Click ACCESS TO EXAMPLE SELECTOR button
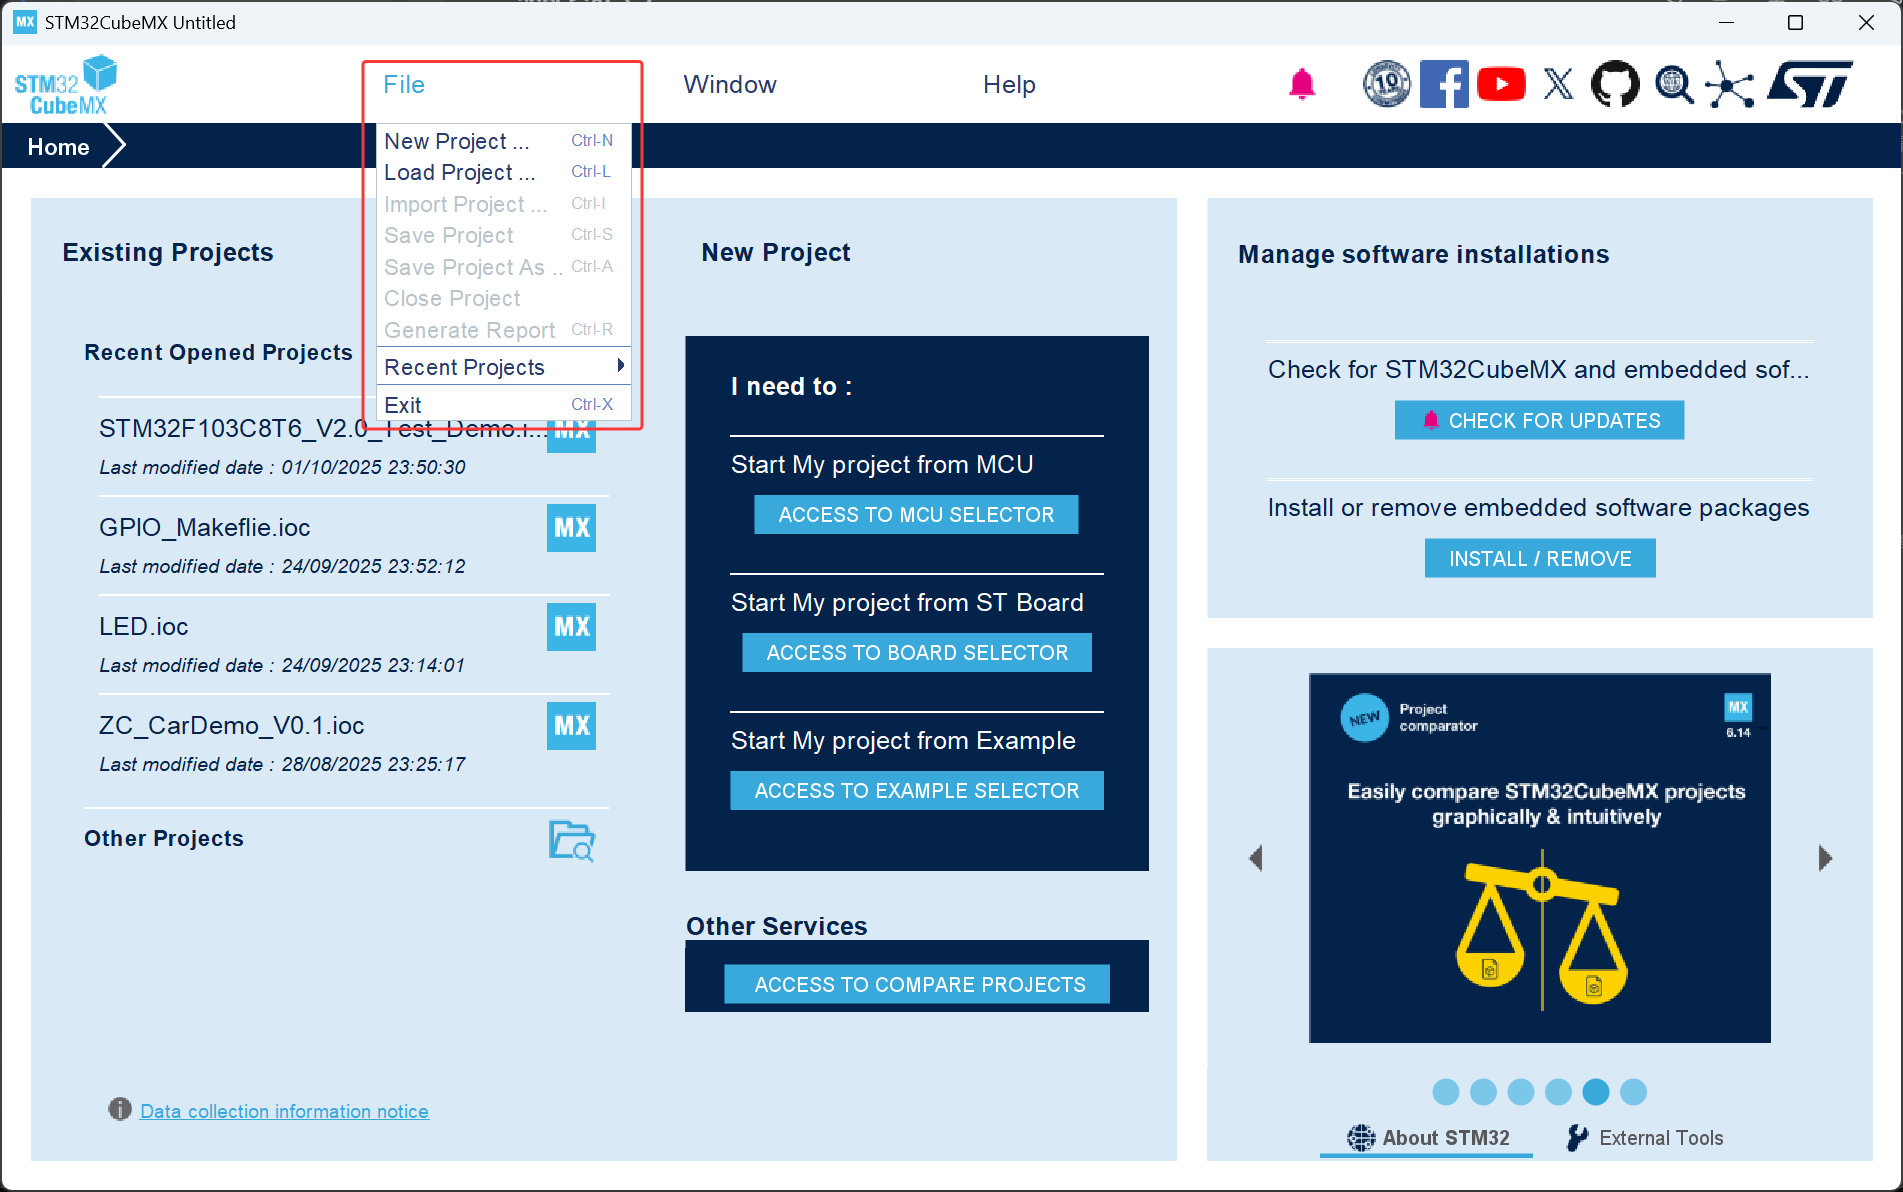Screen dimensions: 1903x1192 click(917, 791)
